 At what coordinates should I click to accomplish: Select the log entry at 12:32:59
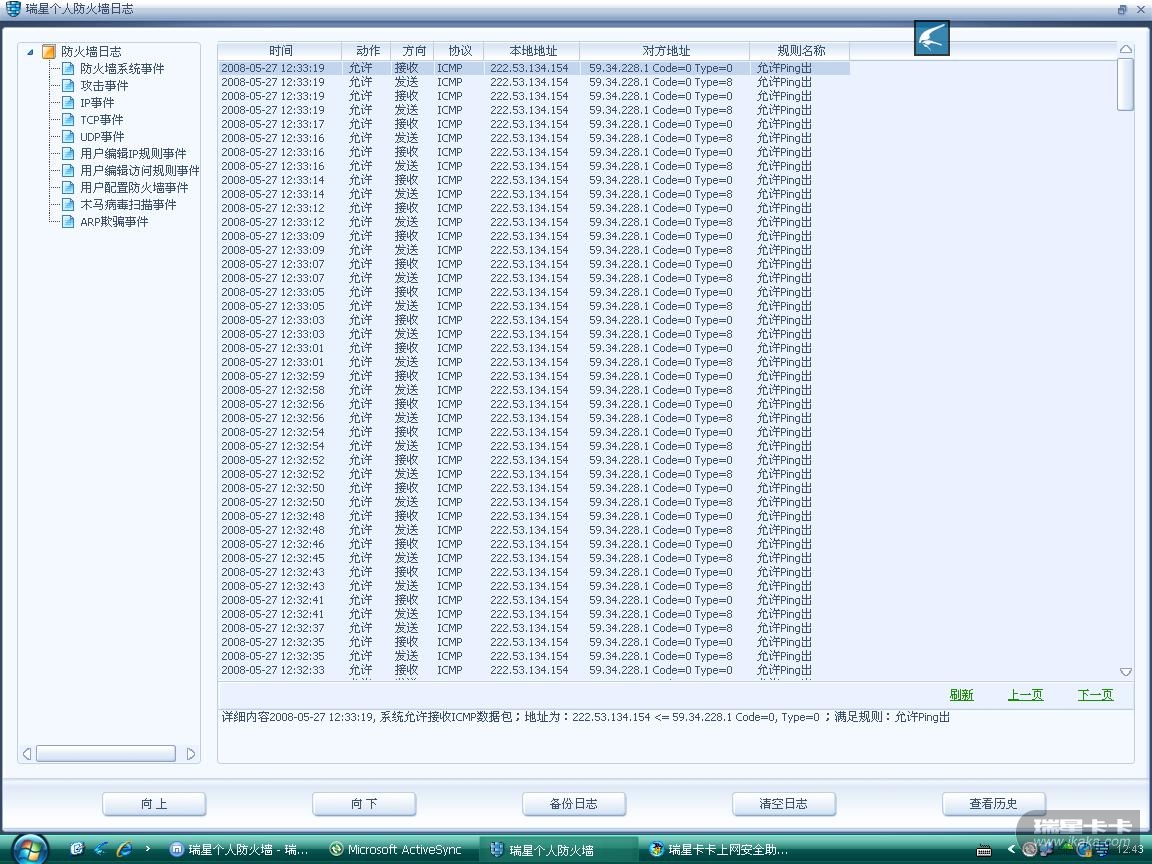[533, 376]
